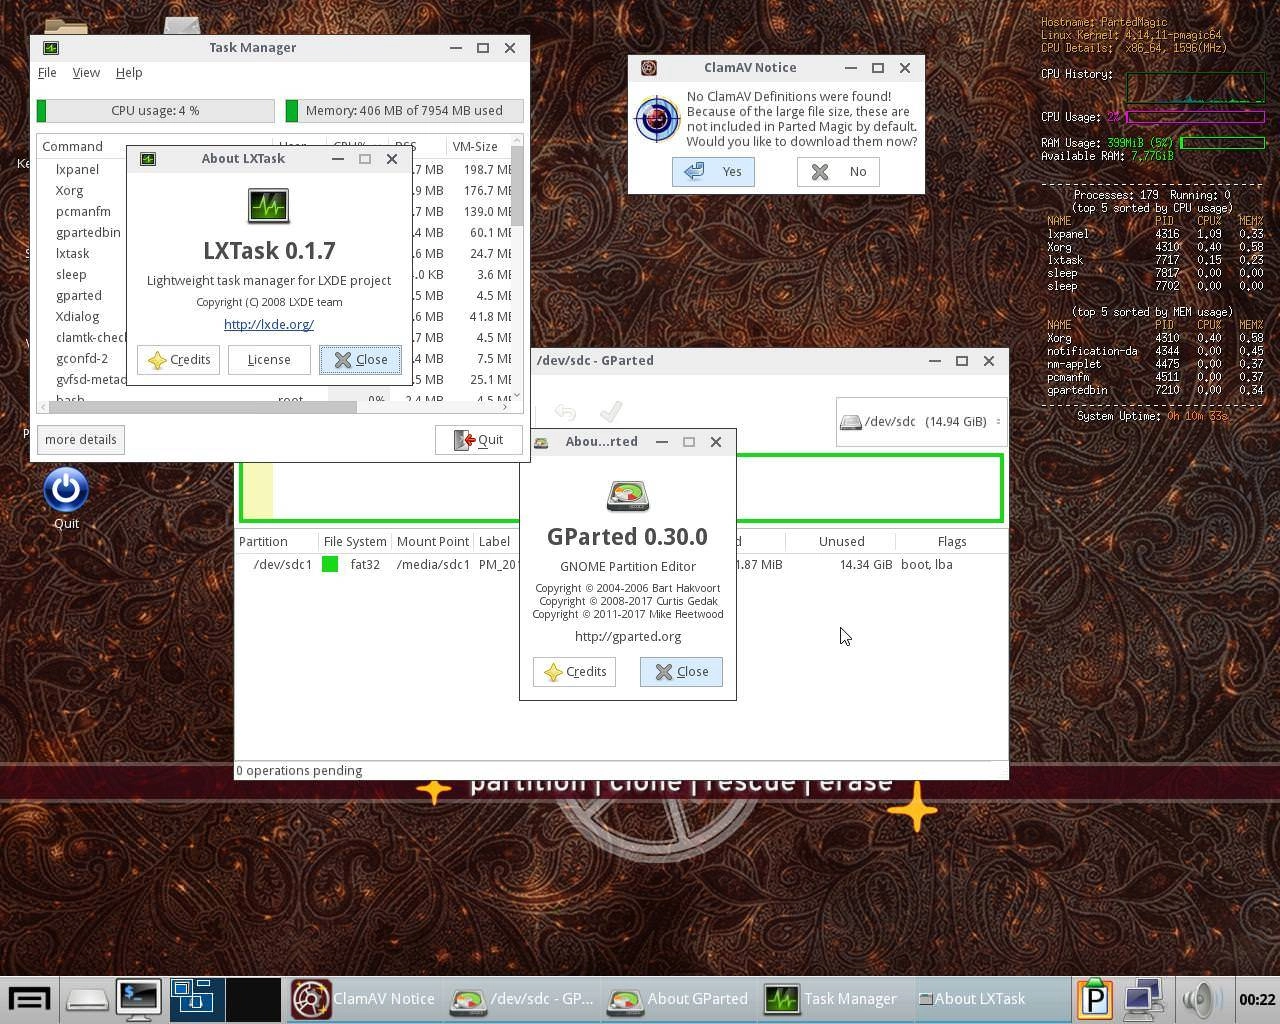Screen dimensions: 1280x1024
Task: Answer Yes in the ClamAV Notice
Action: pos(713,172)
